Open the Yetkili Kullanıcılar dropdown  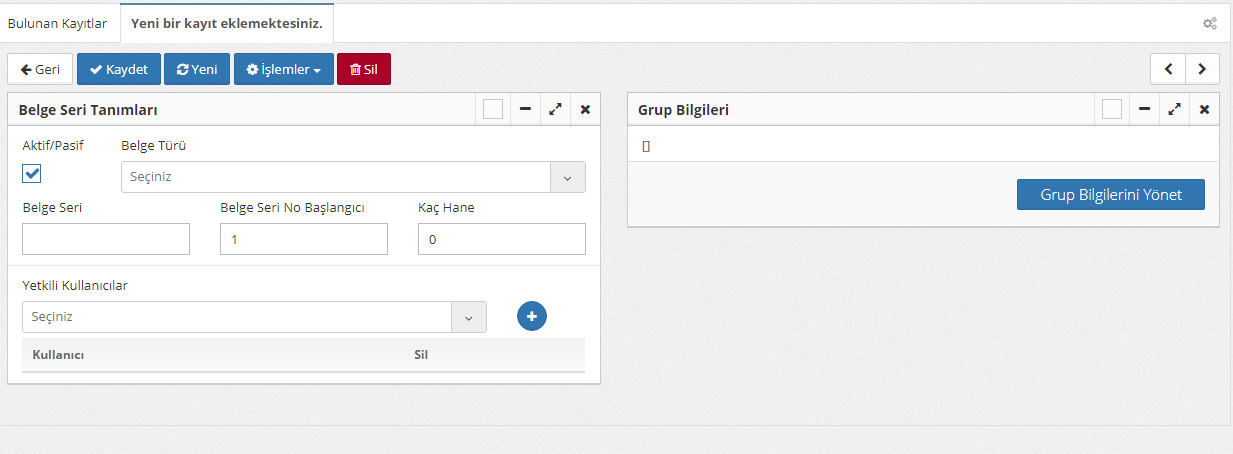click(x=254, y=317)
